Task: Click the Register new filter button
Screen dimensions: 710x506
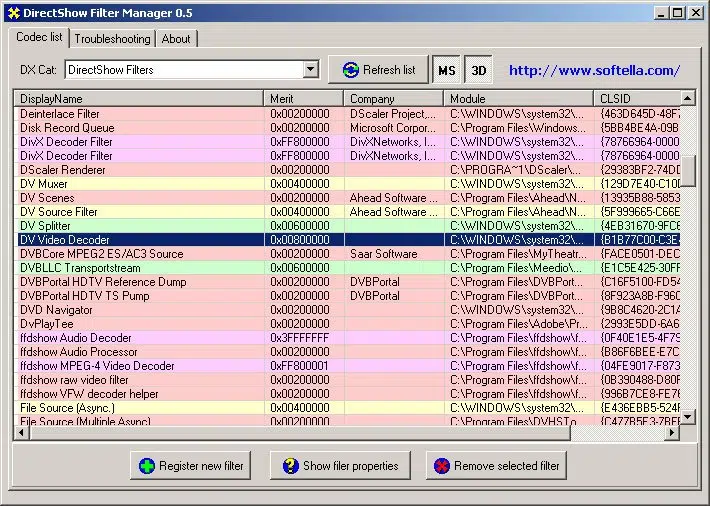Action: (190, 466)
